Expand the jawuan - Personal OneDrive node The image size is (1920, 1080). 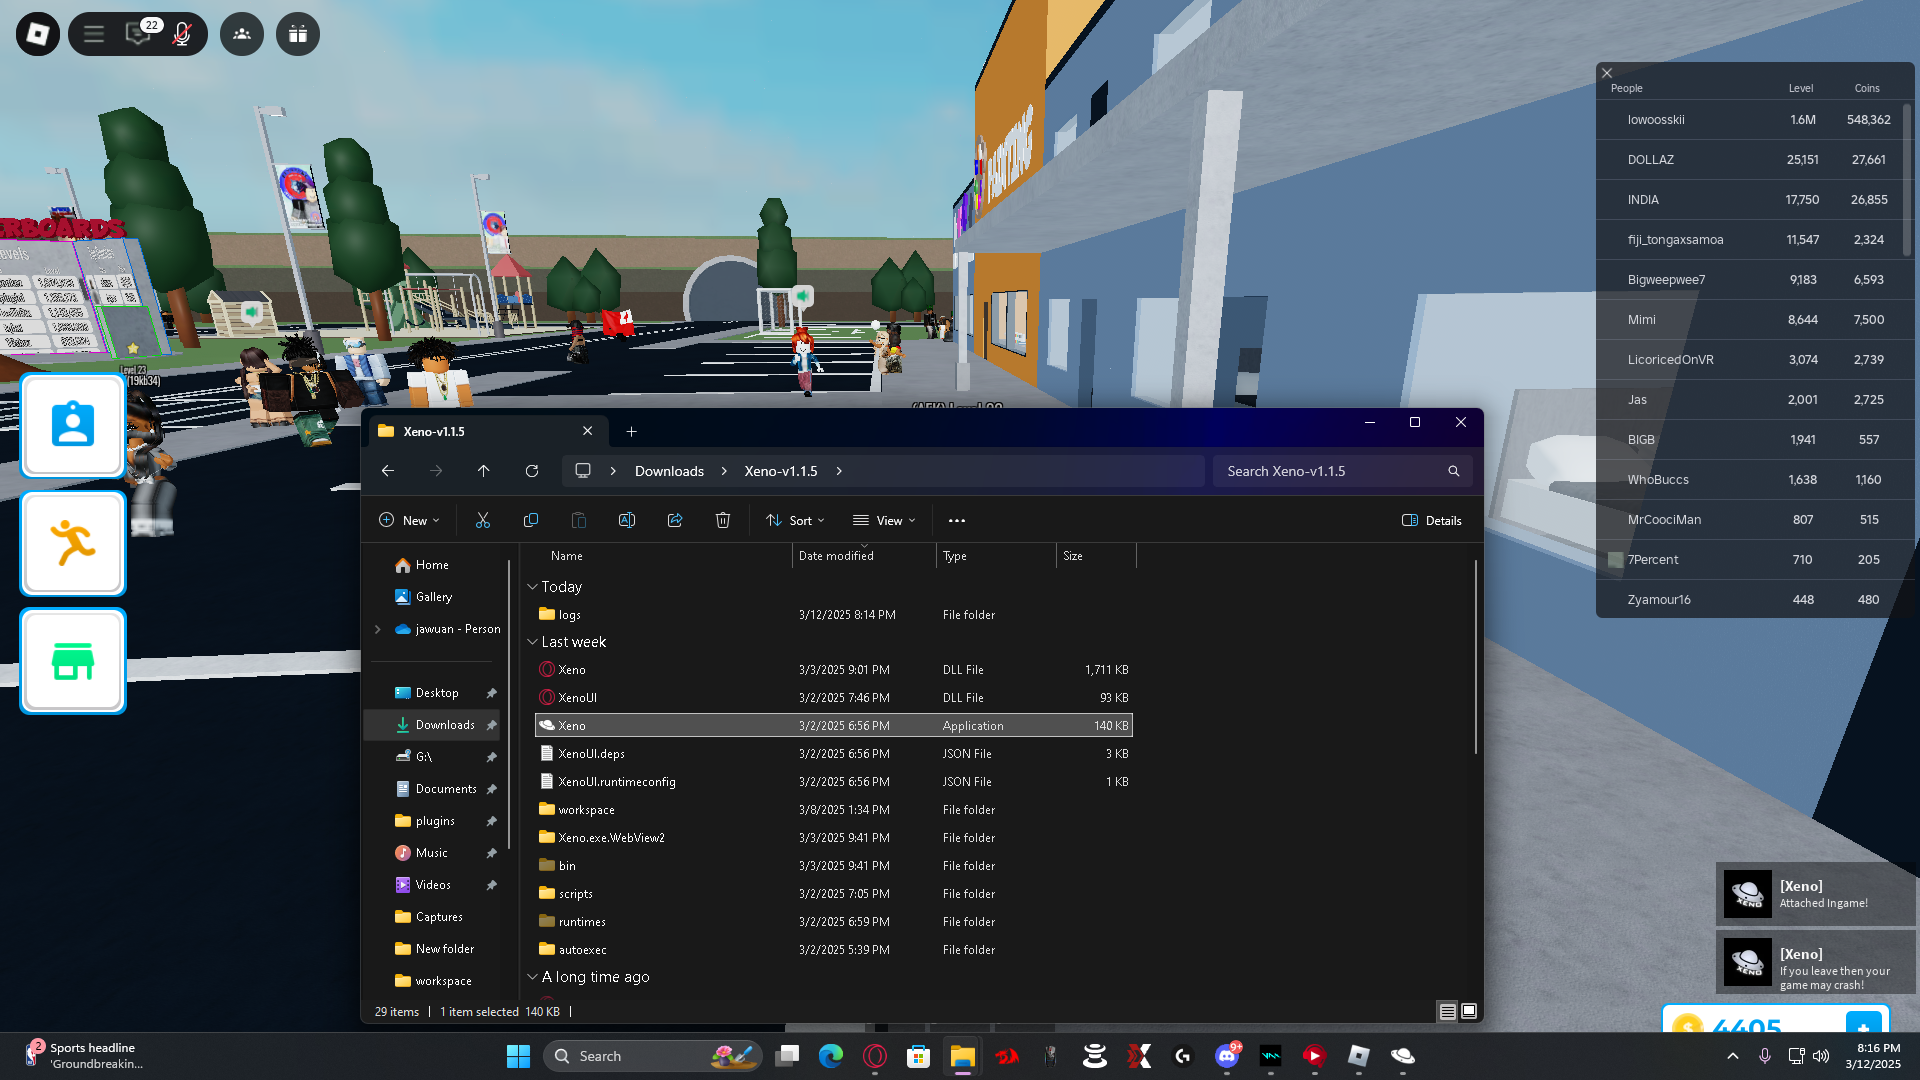point(378,629)
